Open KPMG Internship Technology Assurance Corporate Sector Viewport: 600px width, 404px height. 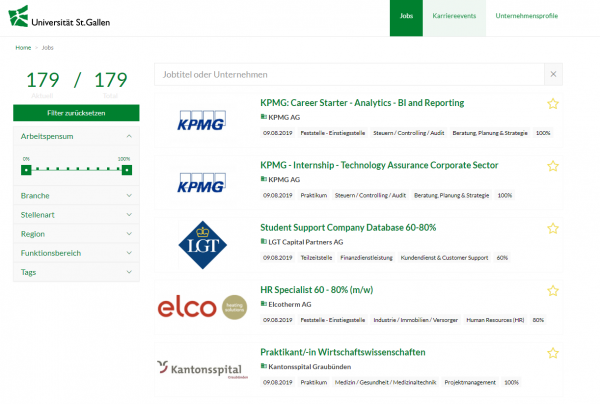(379, 165)
